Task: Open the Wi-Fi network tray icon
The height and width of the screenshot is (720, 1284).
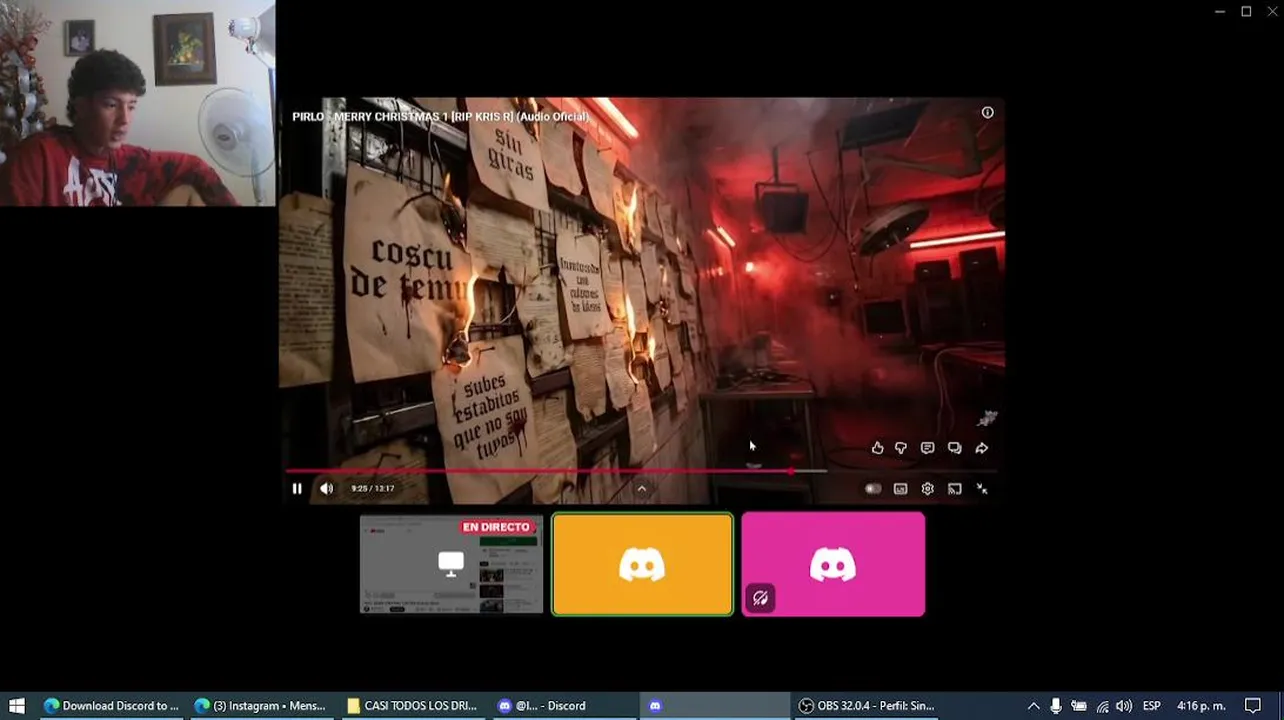Action: pos(1102,706)
